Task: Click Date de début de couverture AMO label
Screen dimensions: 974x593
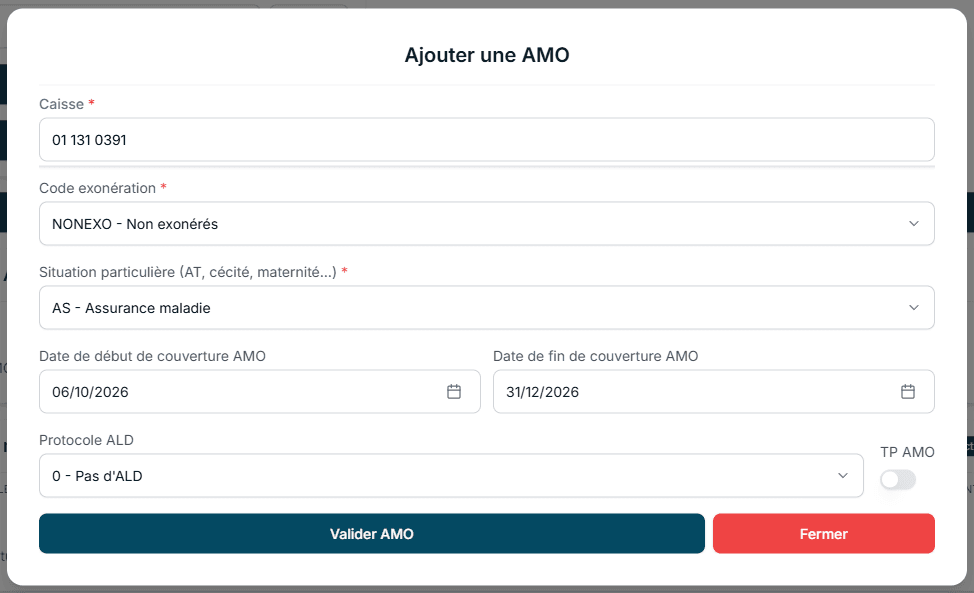Action: (x=152, y=356)
